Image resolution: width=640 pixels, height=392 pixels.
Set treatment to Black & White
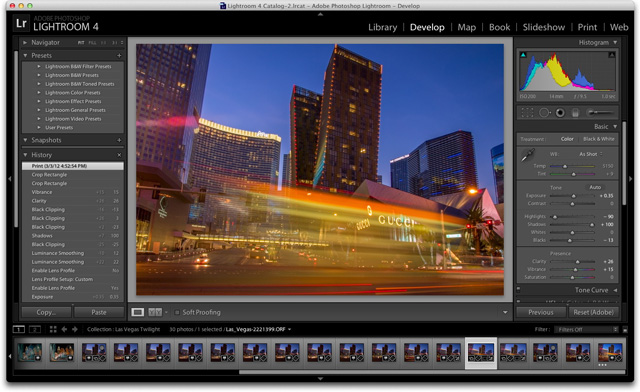(599, 139)
